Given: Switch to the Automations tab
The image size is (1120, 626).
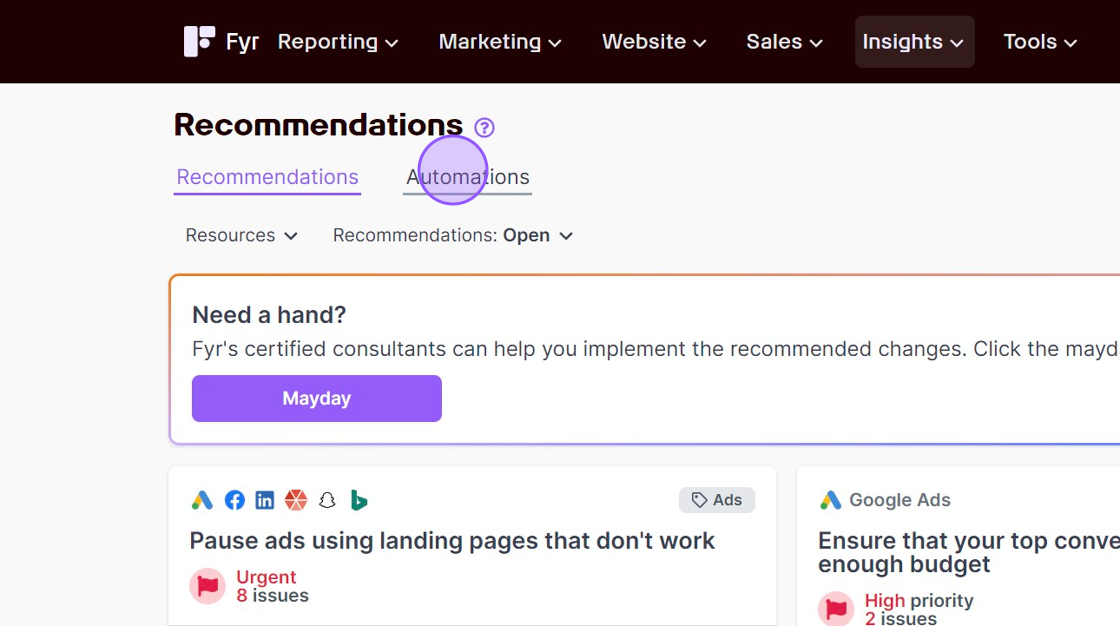Looking at the screenshot, I should click(468, 177).
